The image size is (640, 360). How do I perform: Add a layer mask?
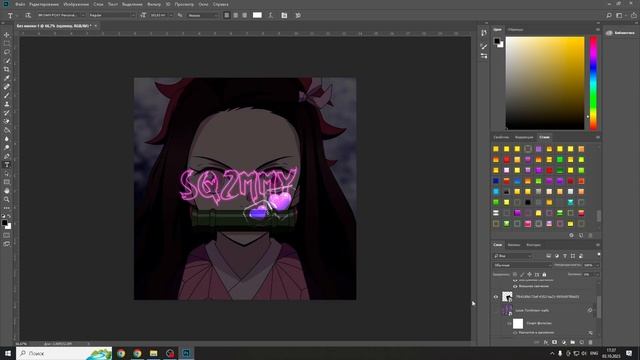(x=554, y=342)
